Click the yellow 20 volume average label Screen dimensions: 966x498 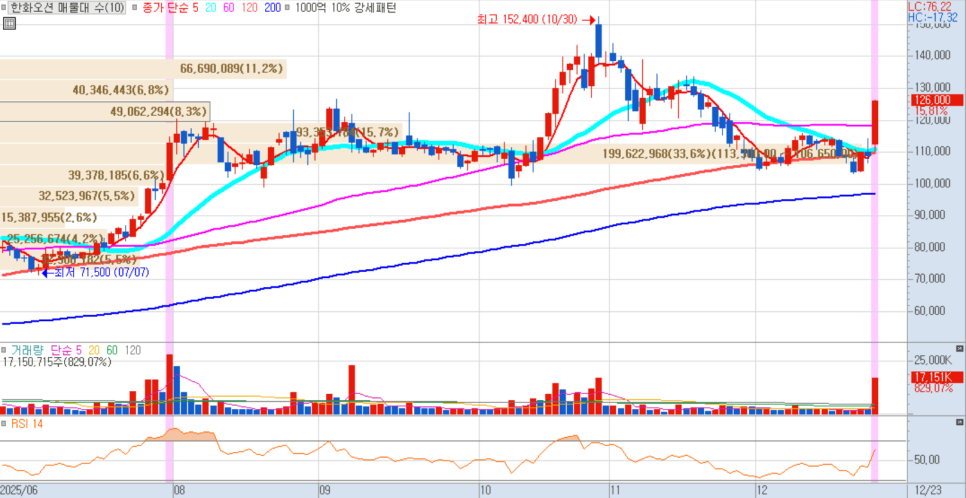[x=94, y=349]
